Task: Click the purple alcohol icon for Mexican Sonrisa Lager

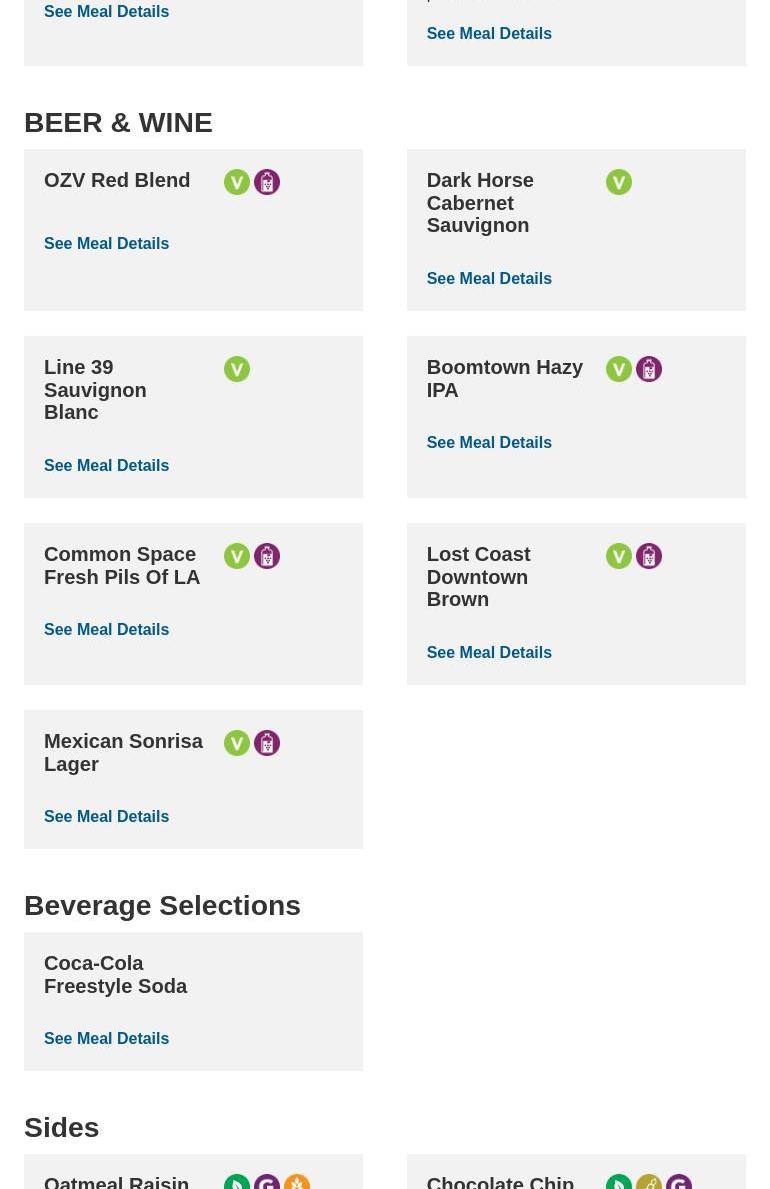Action: tap(267, 743)
